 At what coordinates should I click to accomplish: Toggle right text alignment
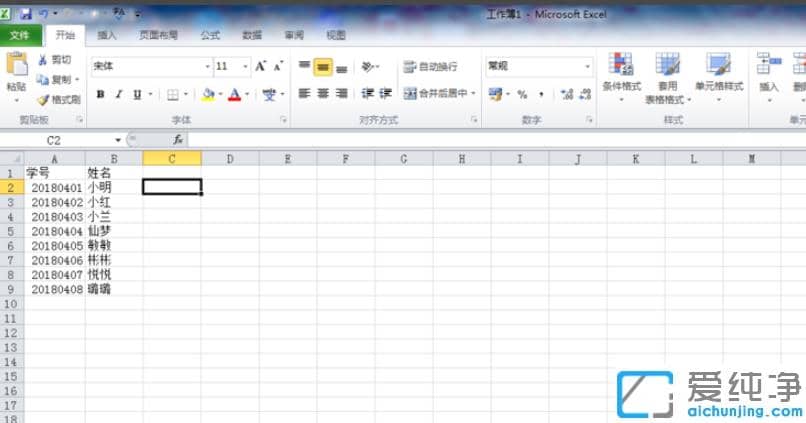tap(342, 94)
